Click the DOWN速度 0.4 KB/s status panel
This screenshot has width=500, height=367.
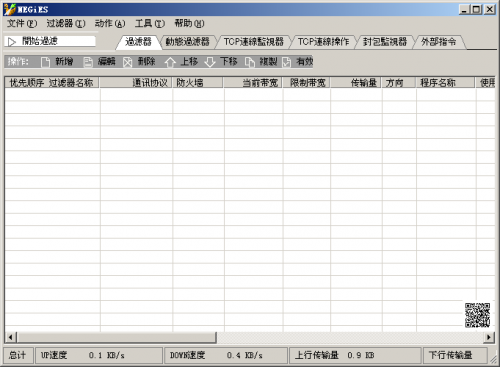point(226,355)
